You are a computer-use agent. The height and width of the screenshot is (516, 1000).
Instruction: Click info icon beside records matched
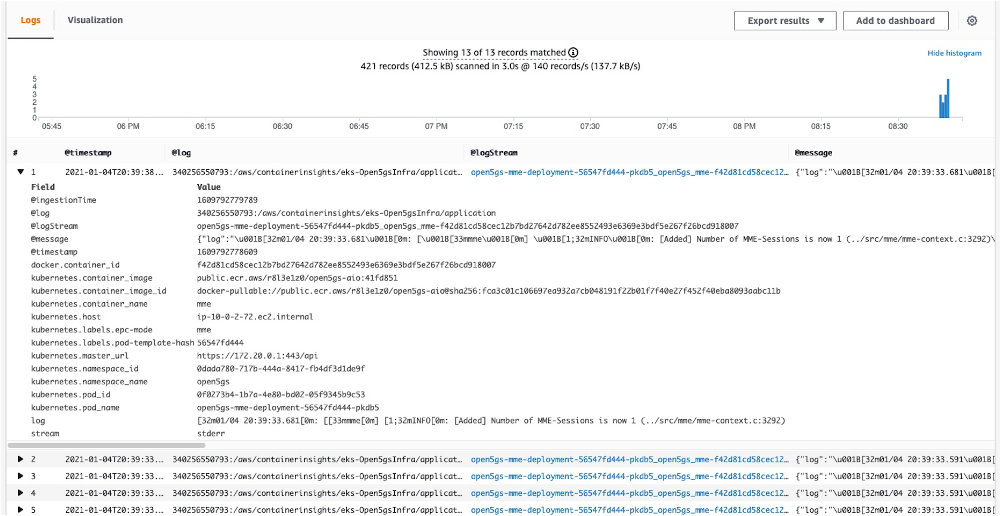coord(574,52)
